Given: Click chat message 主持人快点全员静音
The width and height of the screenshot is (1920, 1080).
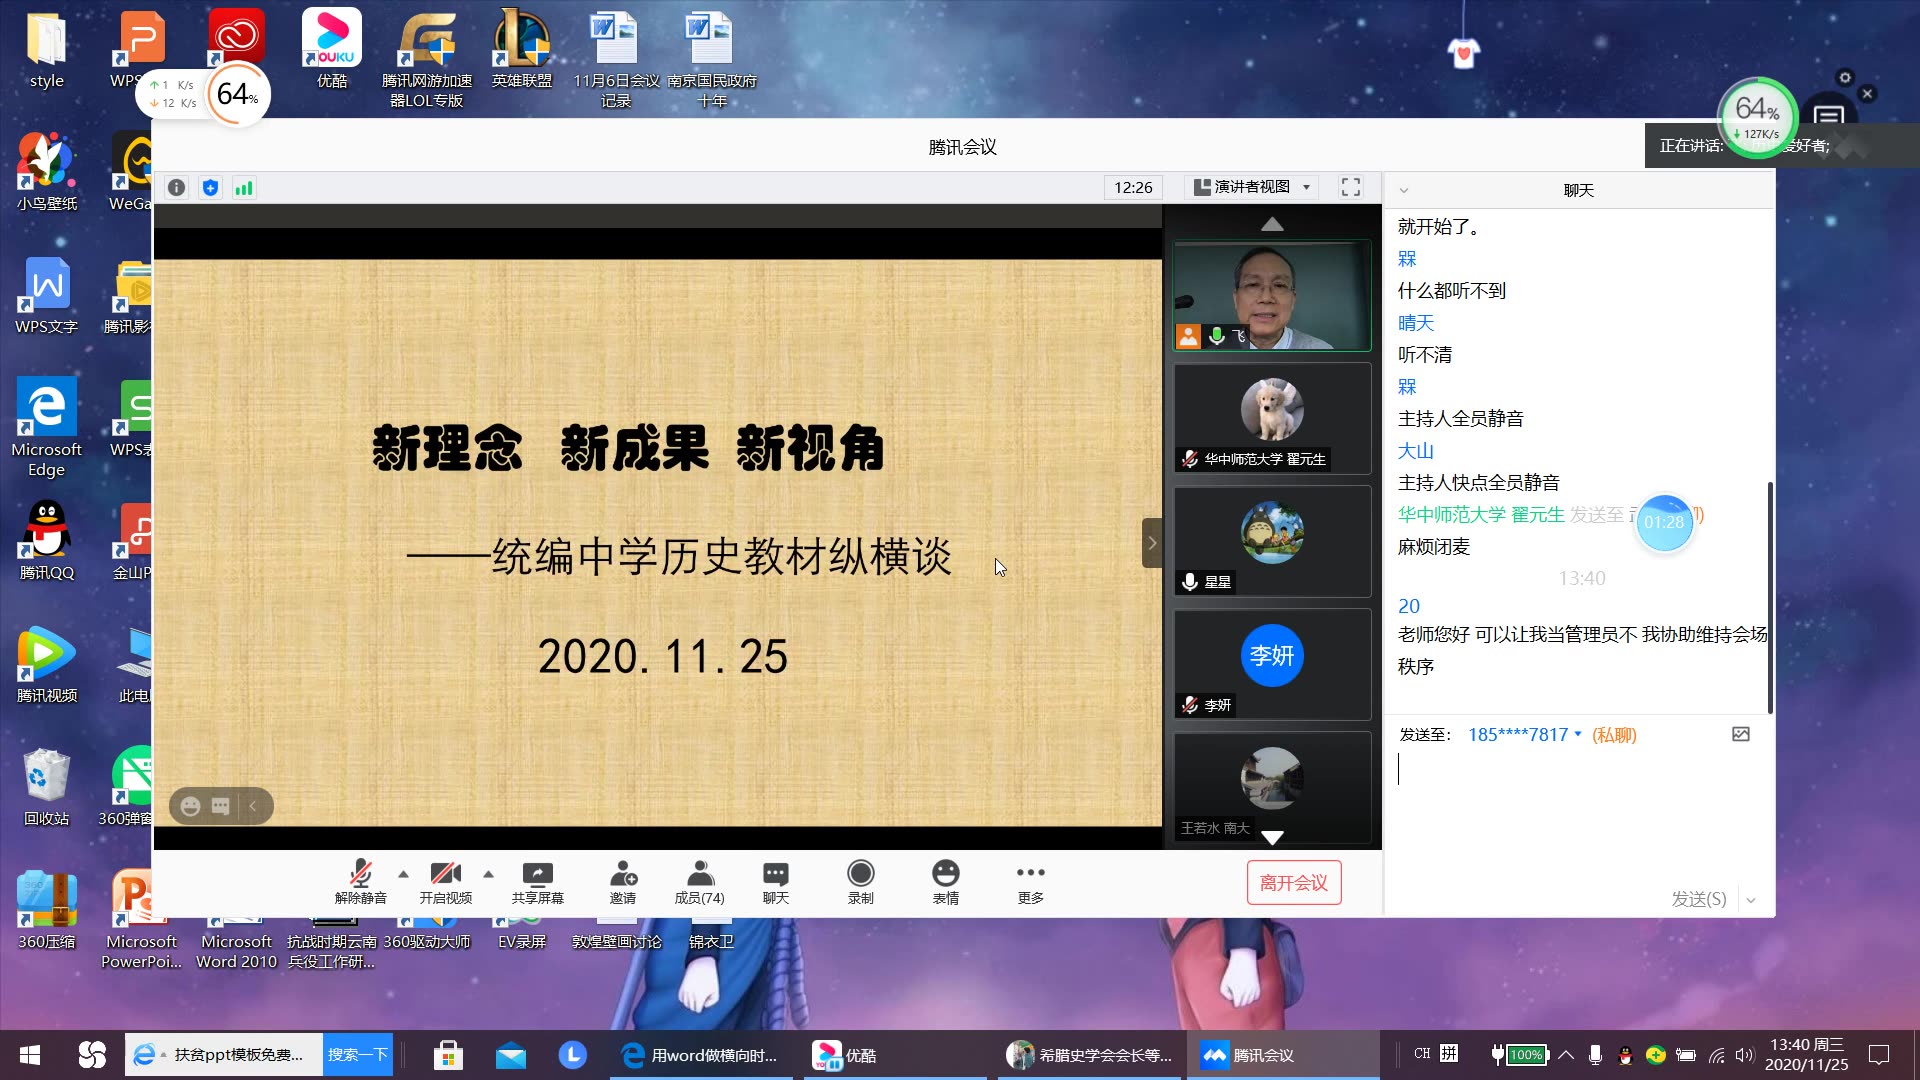Looking at the screenshot, I should (1478, 483).
